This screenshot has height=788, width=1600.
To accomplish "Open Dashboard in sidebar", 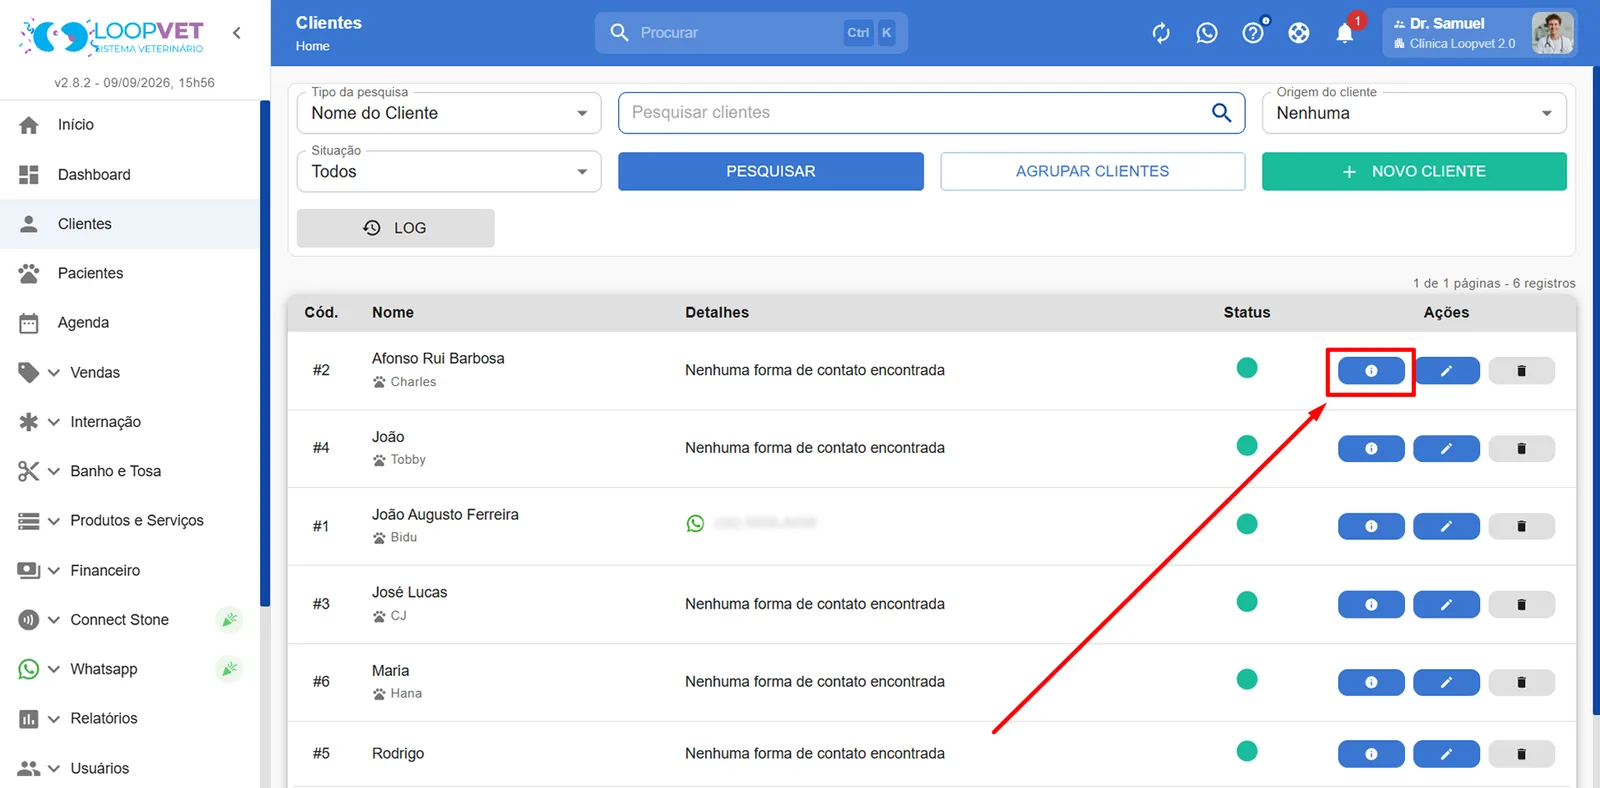I will (x=130, y=175).
